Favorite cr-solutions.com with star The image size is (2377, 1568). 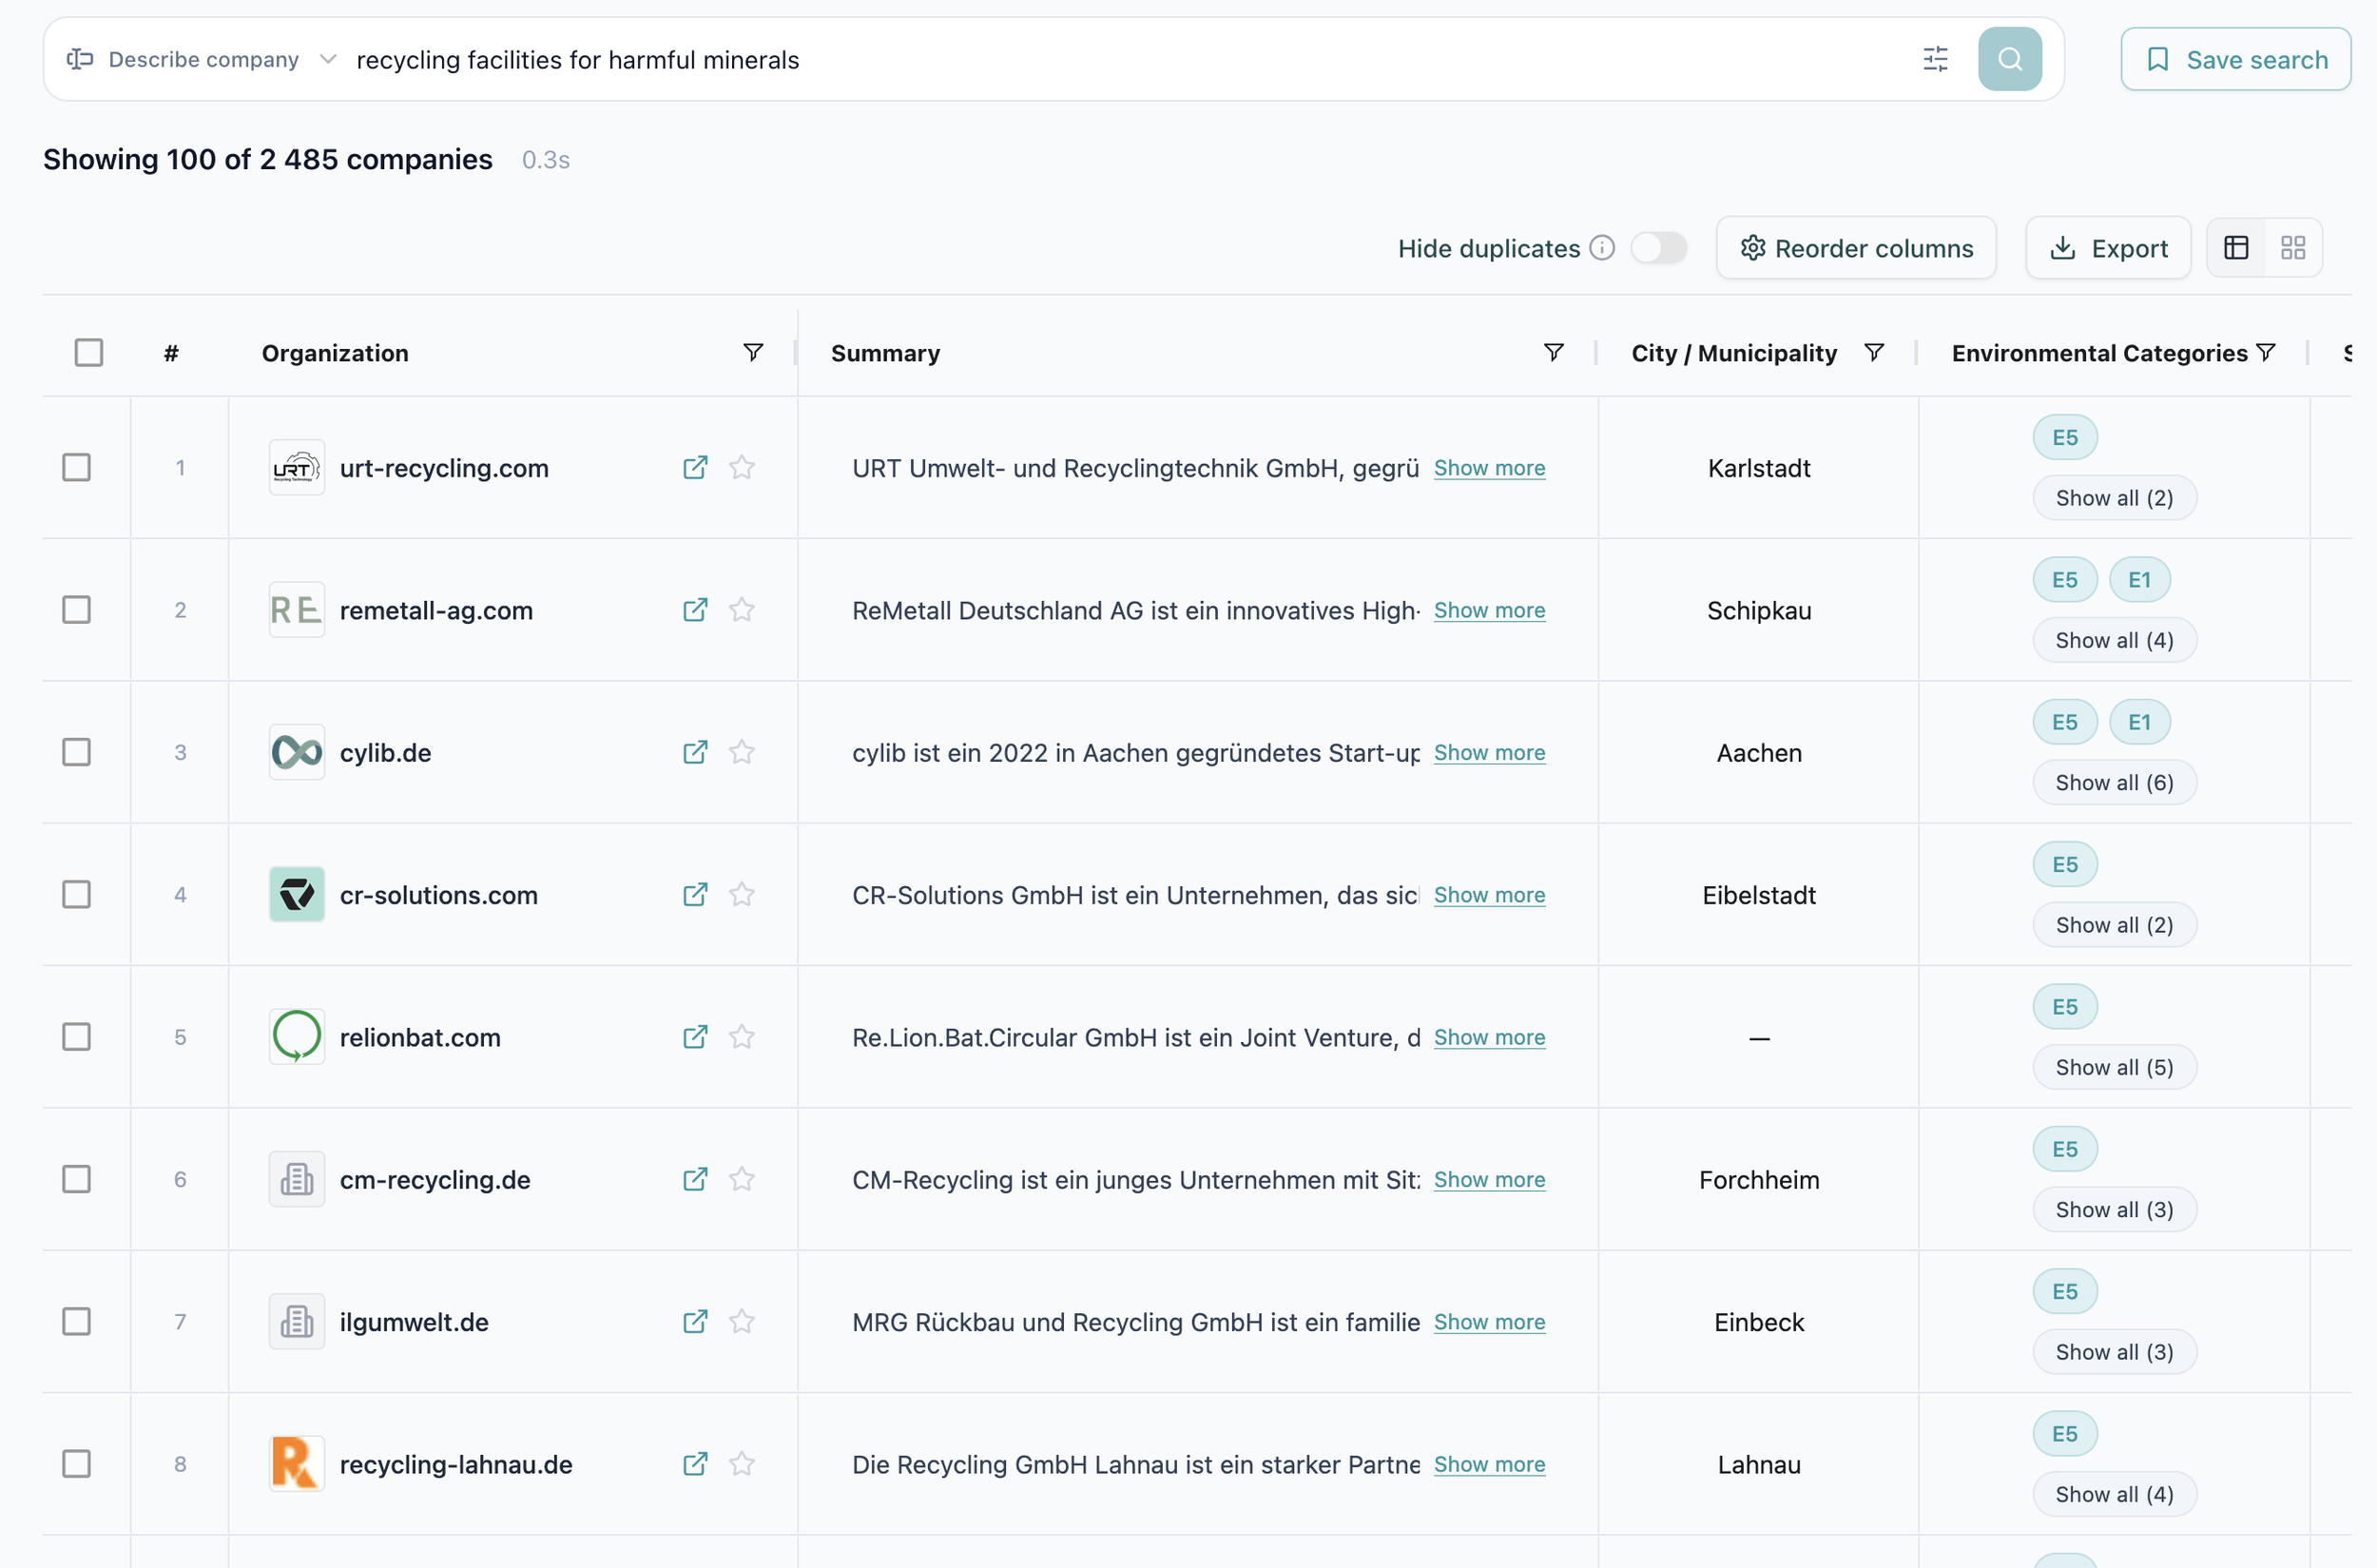(x=741, y=894)
